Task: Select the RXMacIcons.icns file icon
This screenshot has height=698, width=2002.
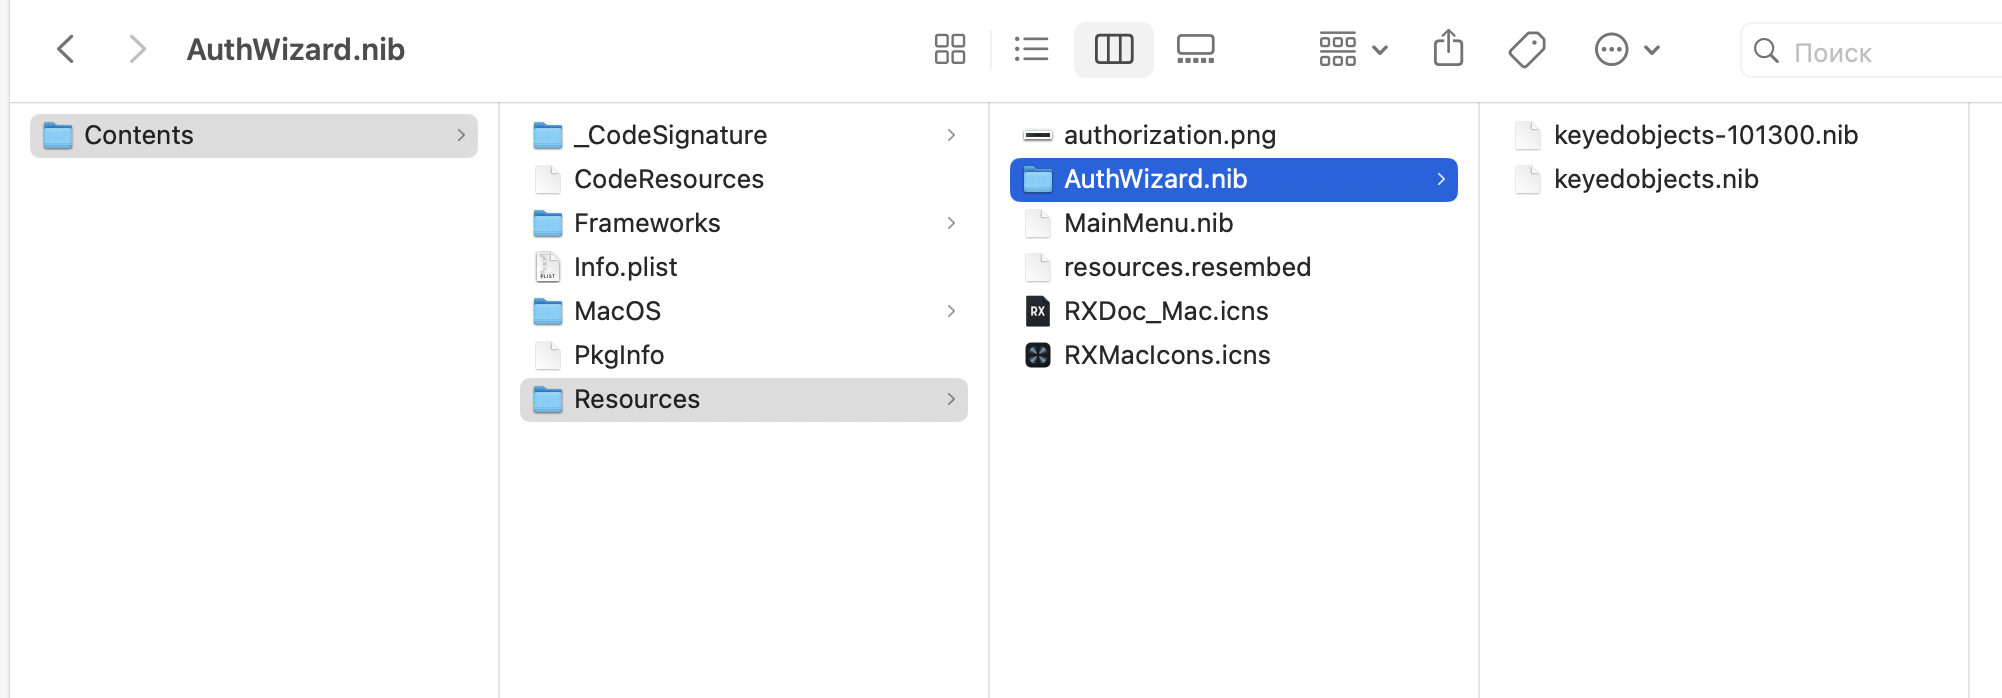Action: (1038, 355)
